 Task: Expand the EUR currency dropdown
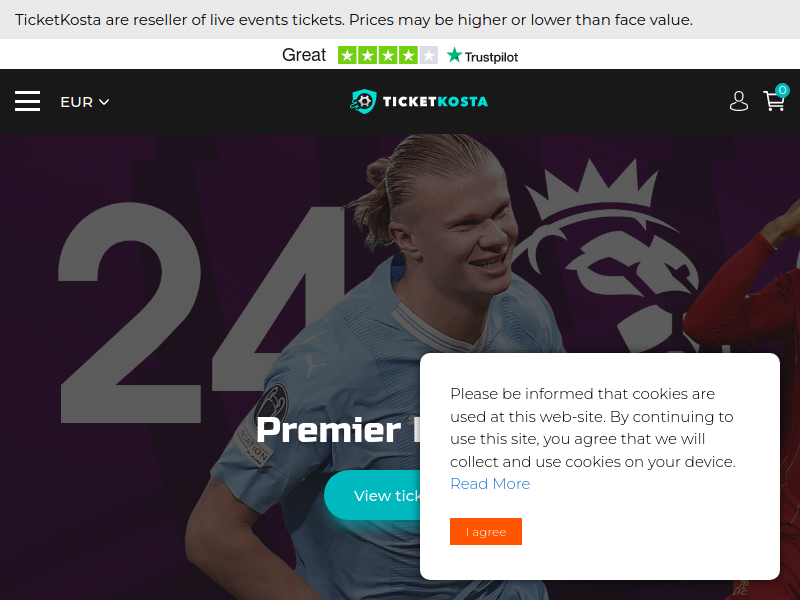point(85,102)
